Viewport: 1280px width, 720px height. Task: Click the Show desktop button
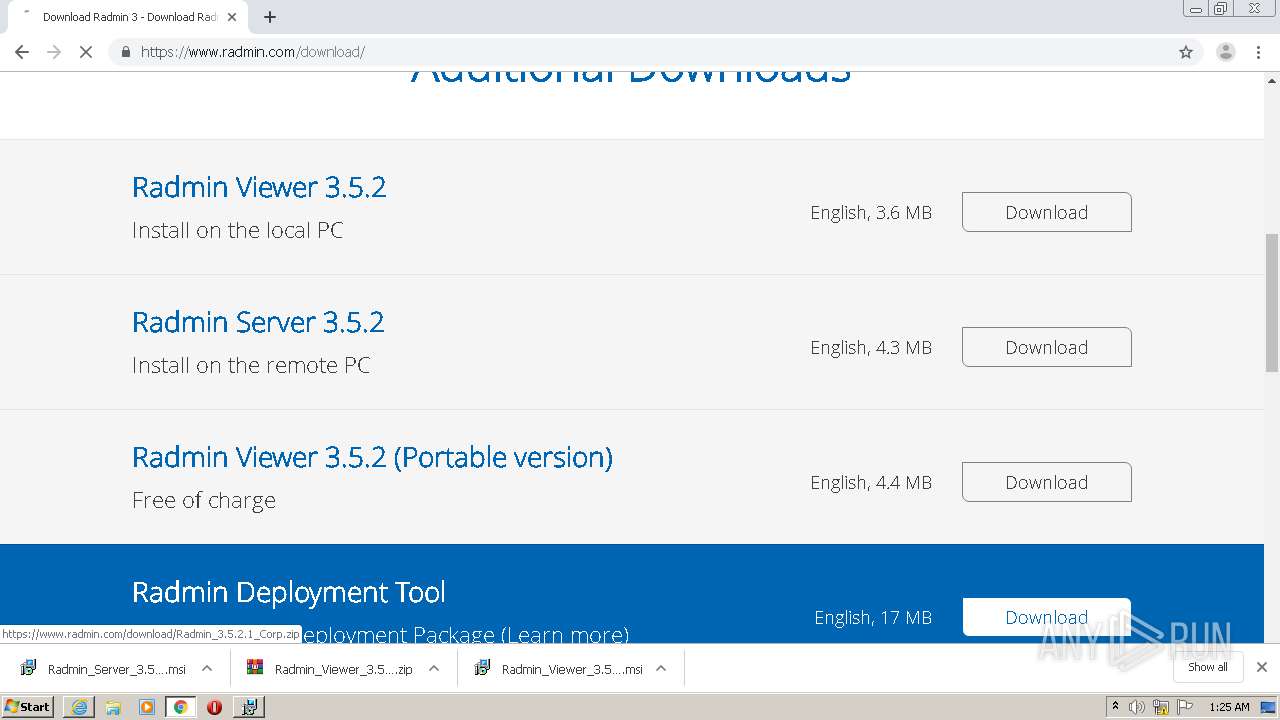(1270, 707)
